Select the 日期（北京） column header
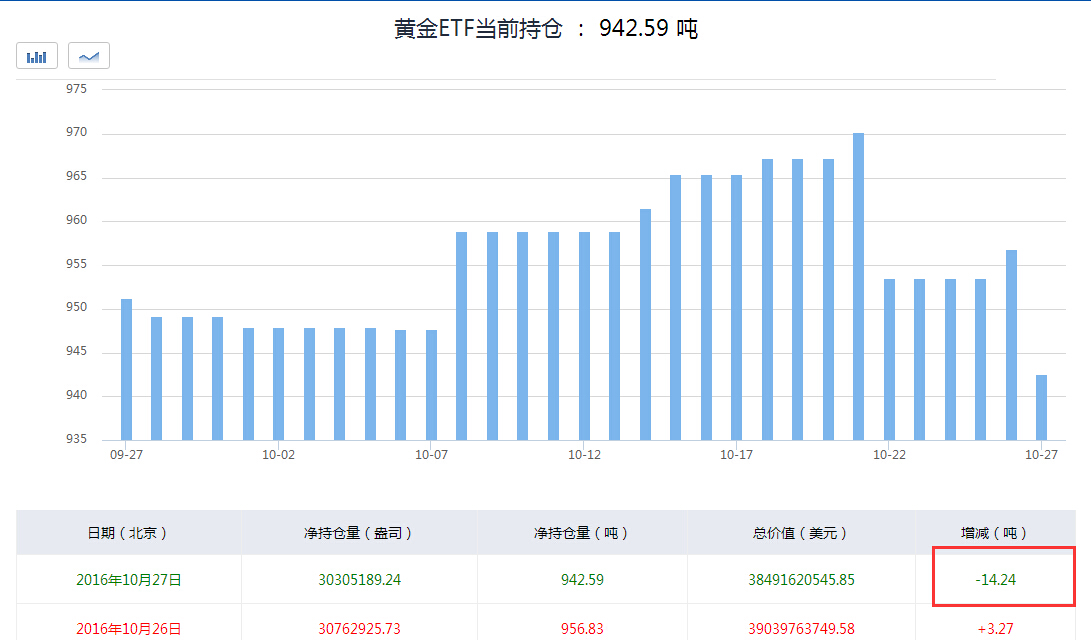 click(128, 533)
